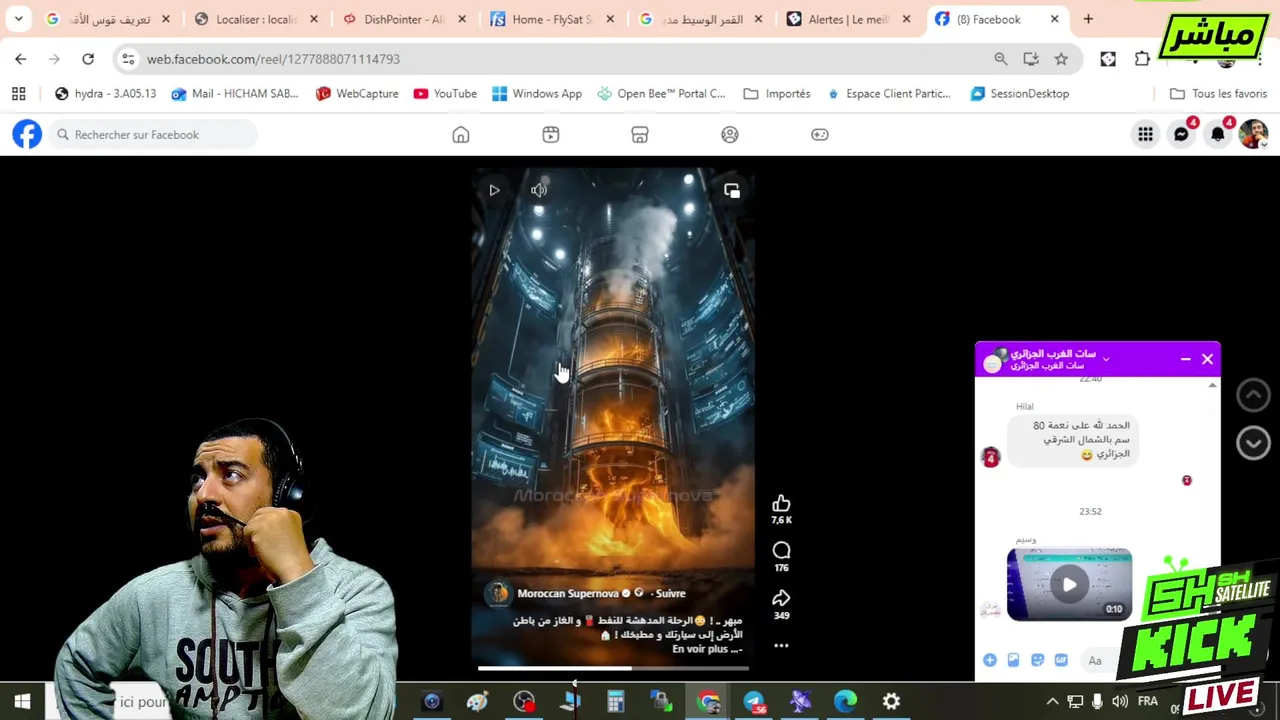Play the Facebook reel
1280x720 pixels.
click(494, 190)
